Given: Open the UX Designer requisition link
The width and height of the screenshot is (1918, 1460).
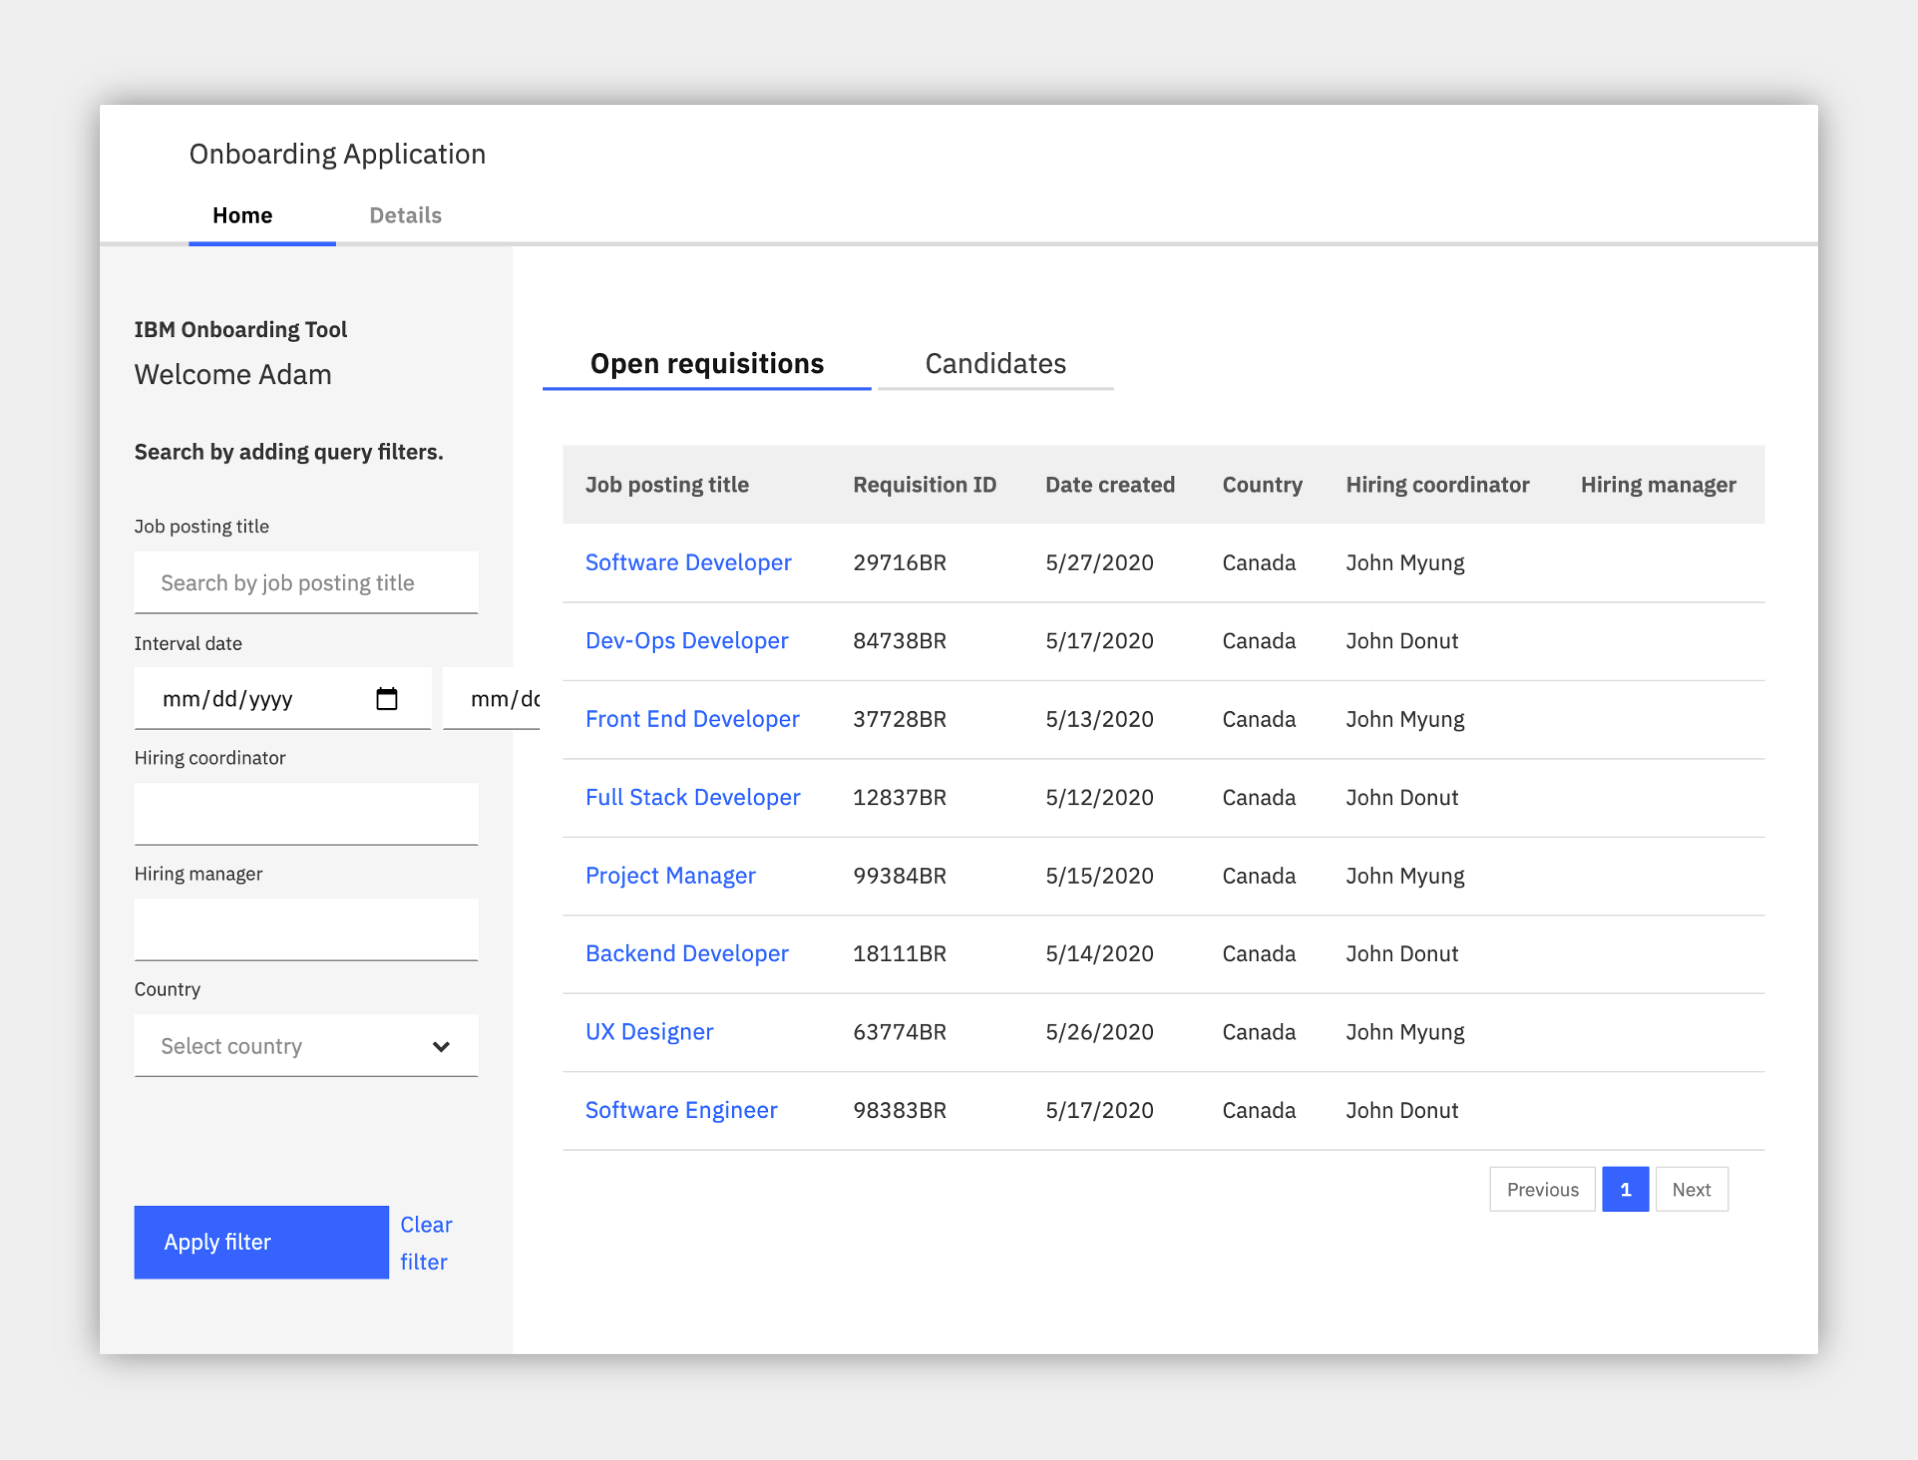Looking at the screenshot, I should [649, 1032].
